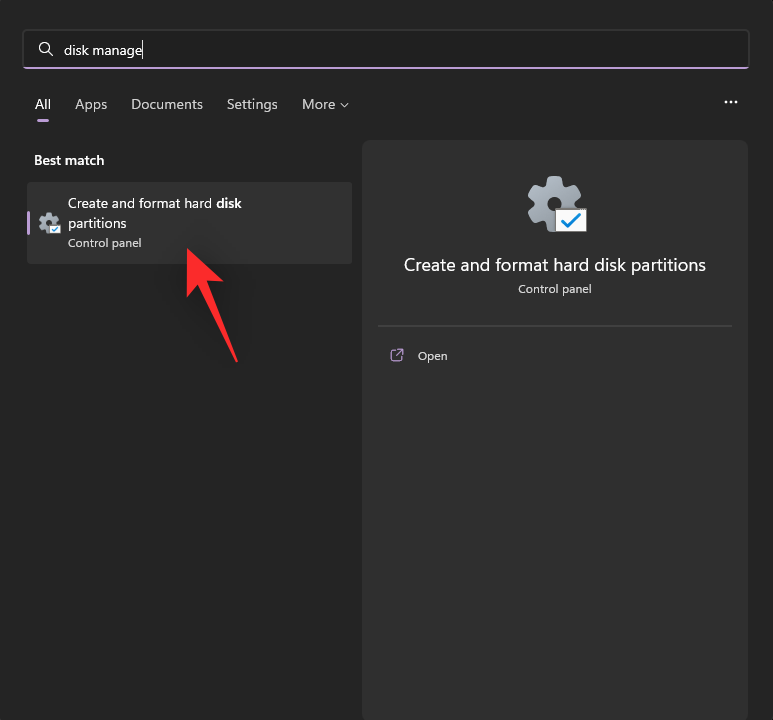Click the external-link icon next to Open

(x=397, y=355)
